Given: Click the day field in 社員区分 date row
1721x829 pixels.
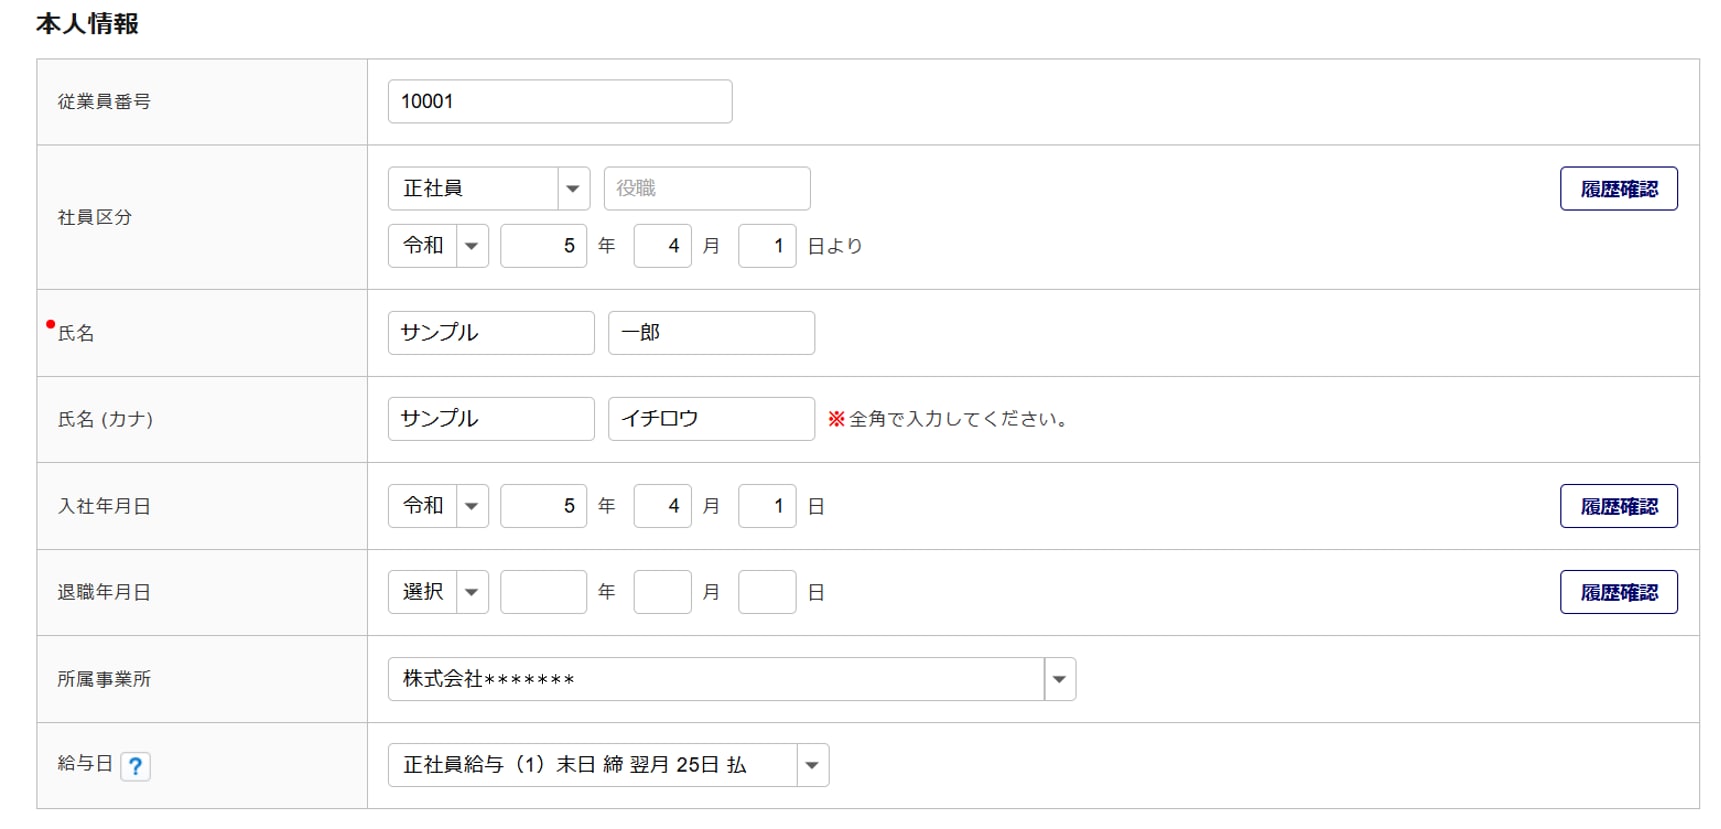Looking at the screenshot, I should (x=766, y=245).
